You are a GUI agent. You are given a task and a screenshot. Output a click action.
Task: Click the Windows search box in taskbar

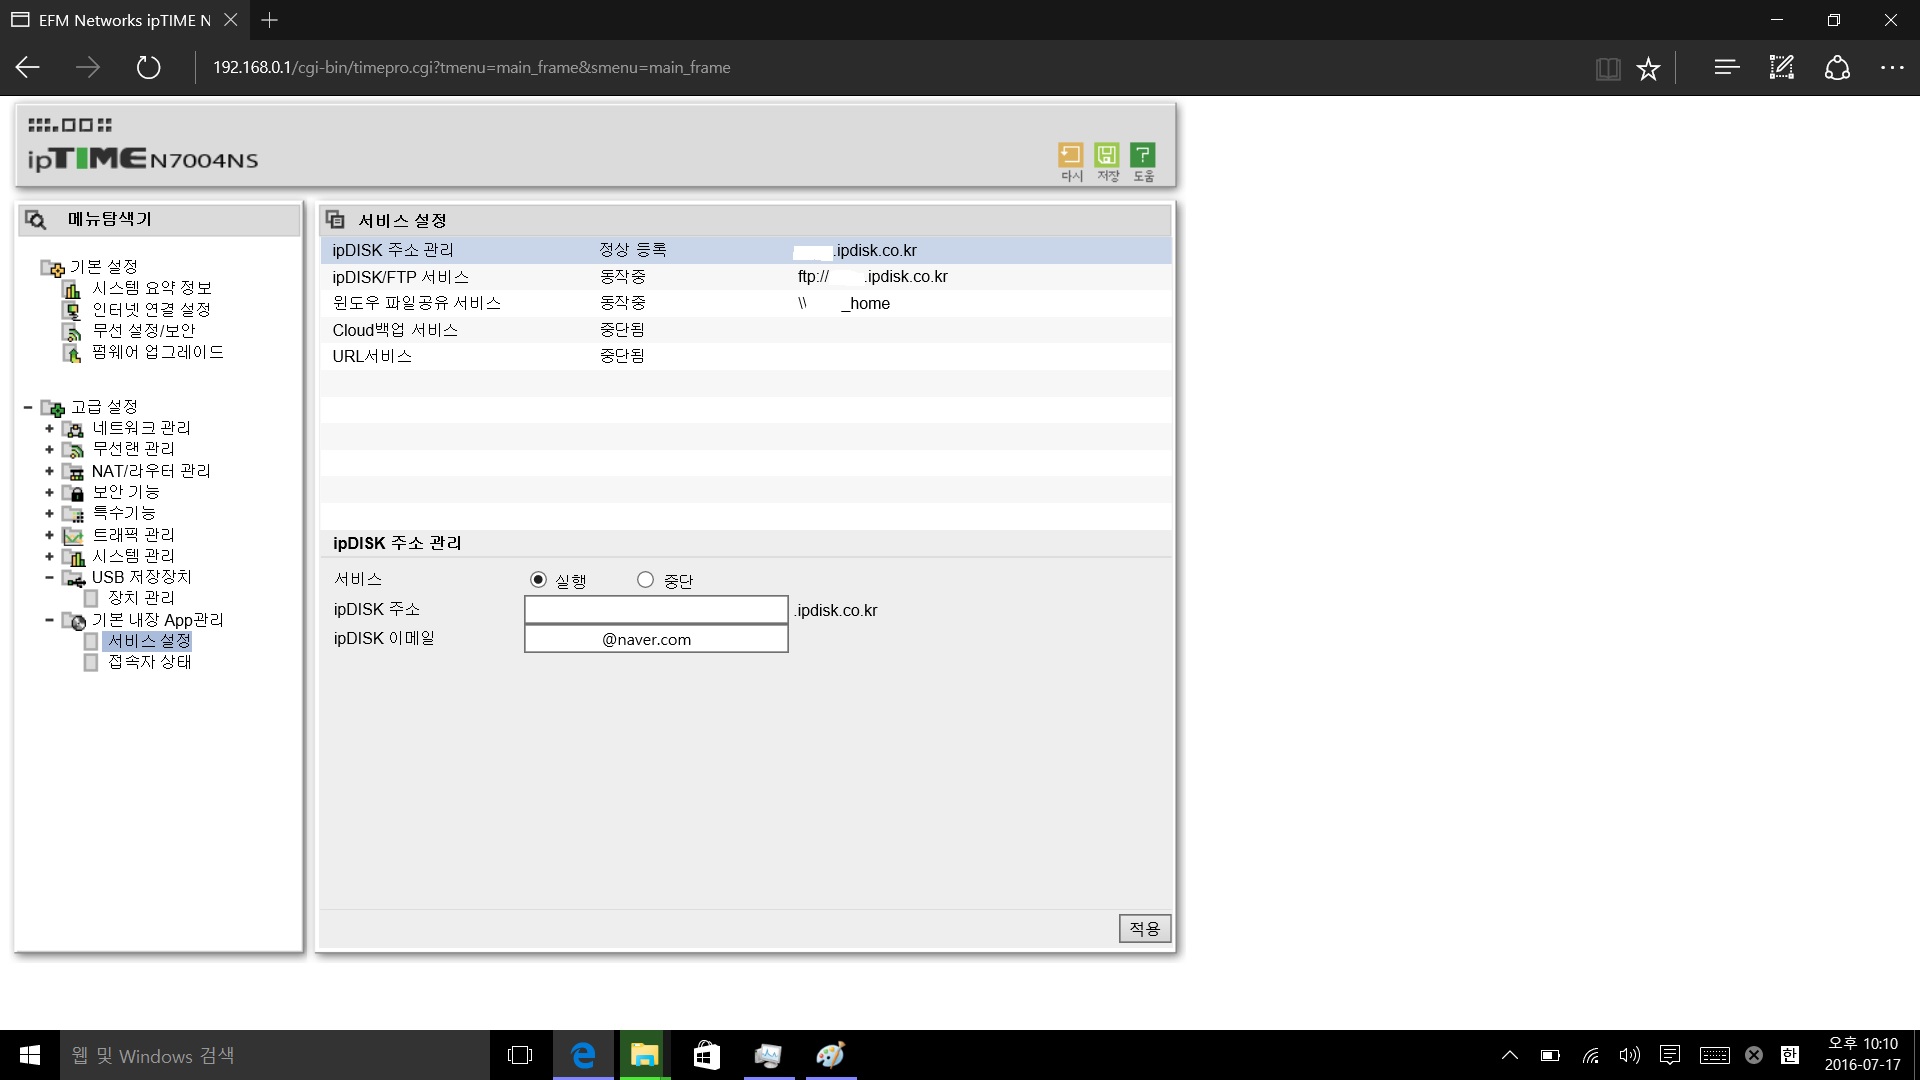(x=275, y=1055)
